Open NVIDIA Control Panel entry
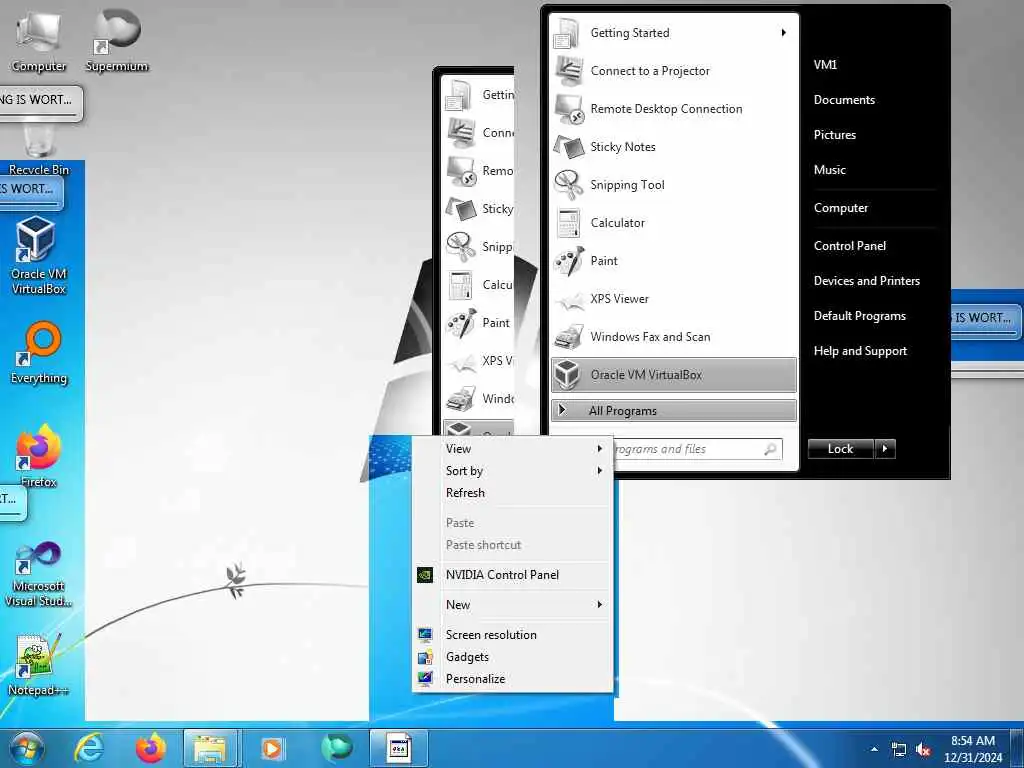The image size is (1024, 768). click(513, 575)
